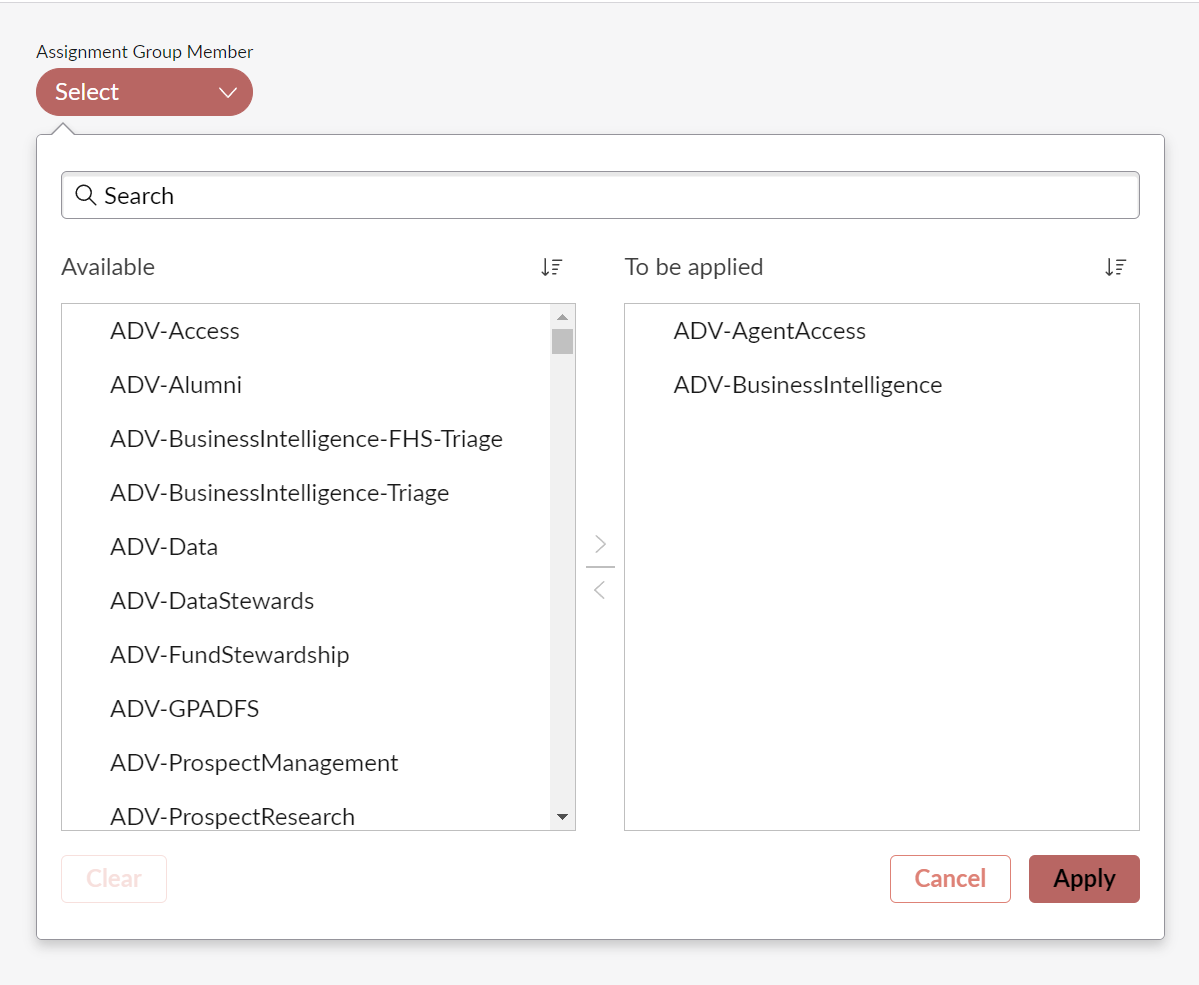The image size is (1199, 985).
Task: Select ADV-AgentAccess under To be applied
Action: tap(769, 330)
